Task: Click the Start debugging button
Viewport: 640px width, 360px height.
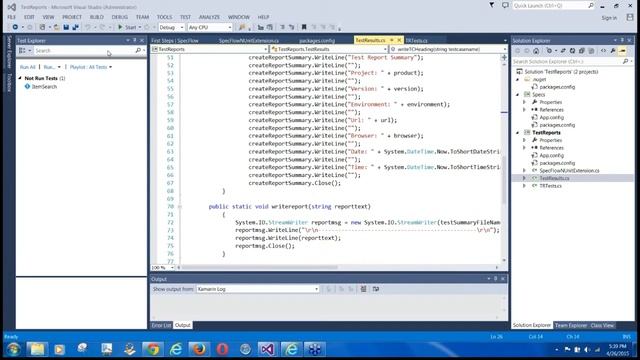Action: [127, 27]
